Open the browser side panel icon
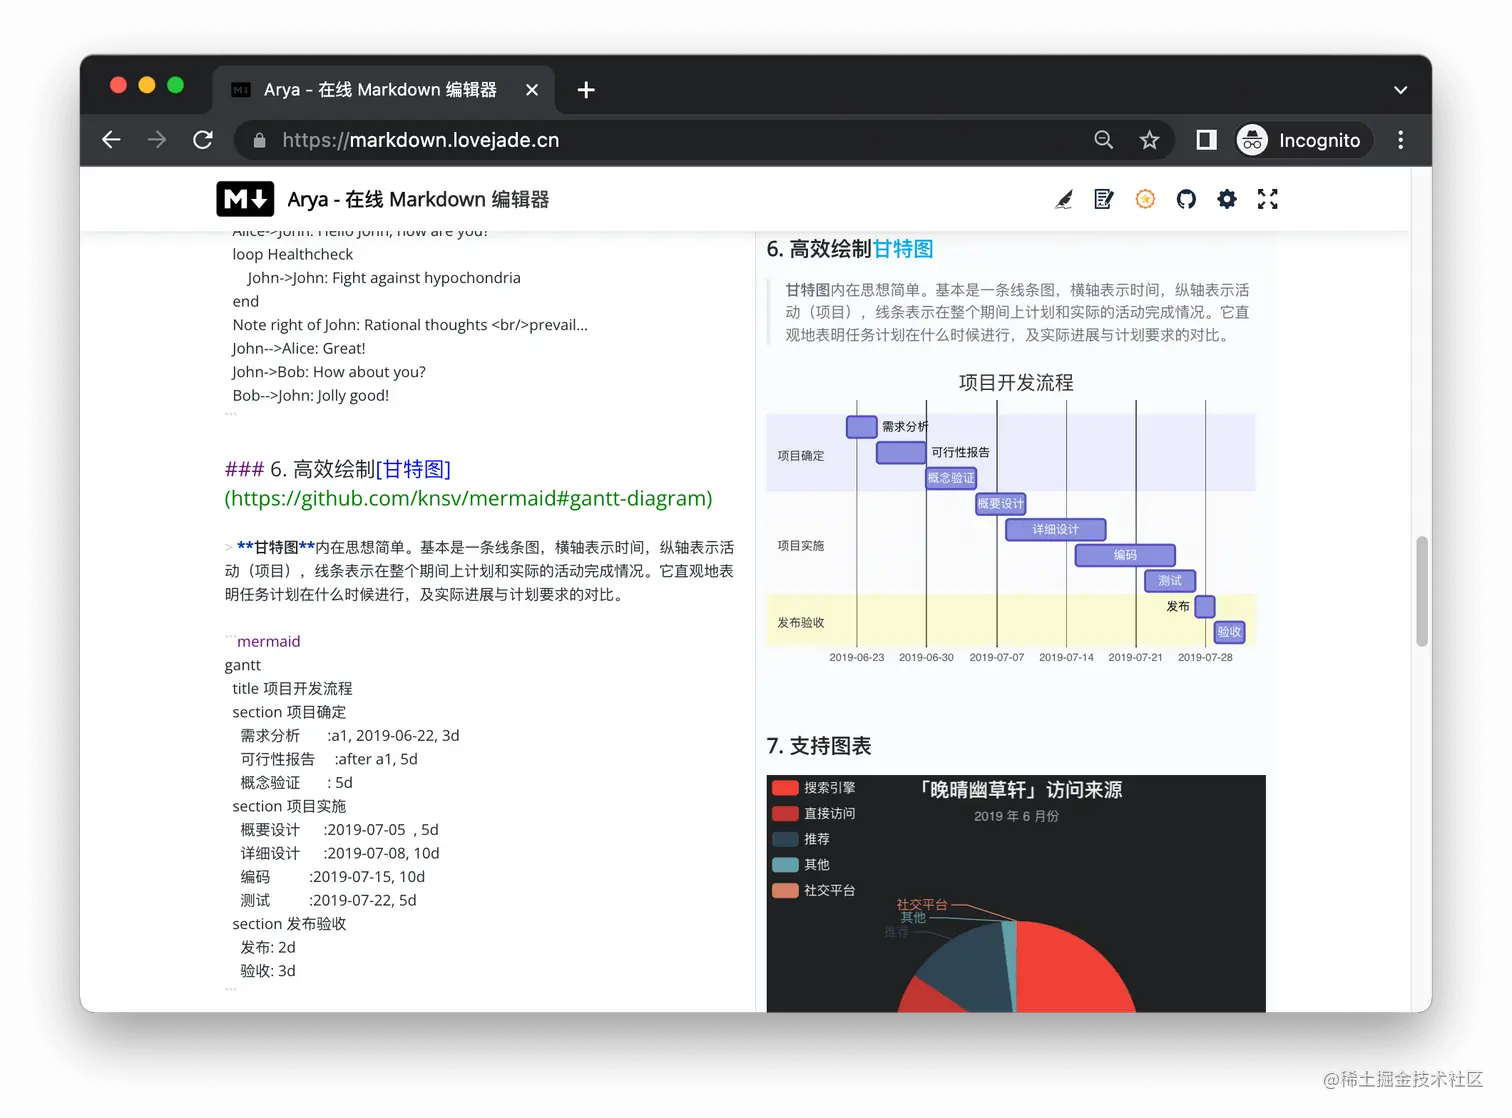Screen dimensions: 1512x1118 click(1204, 140)
